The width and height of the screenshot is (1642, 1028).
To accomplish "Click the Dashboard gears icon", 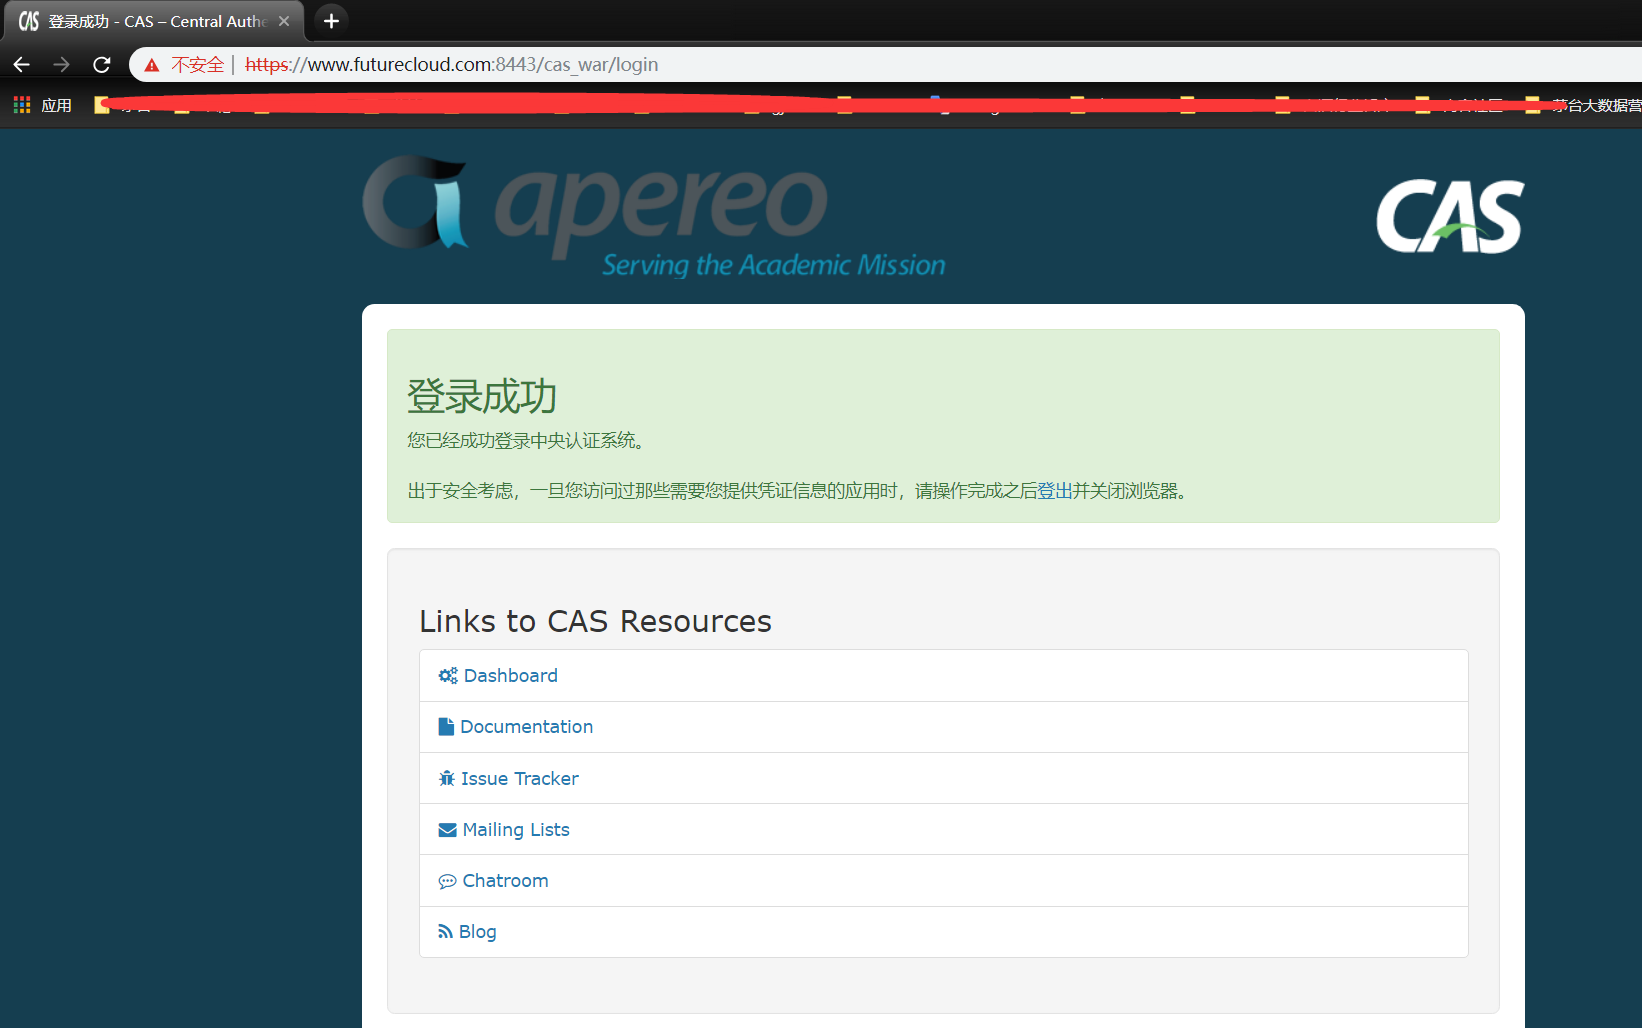I will (448, 676).
